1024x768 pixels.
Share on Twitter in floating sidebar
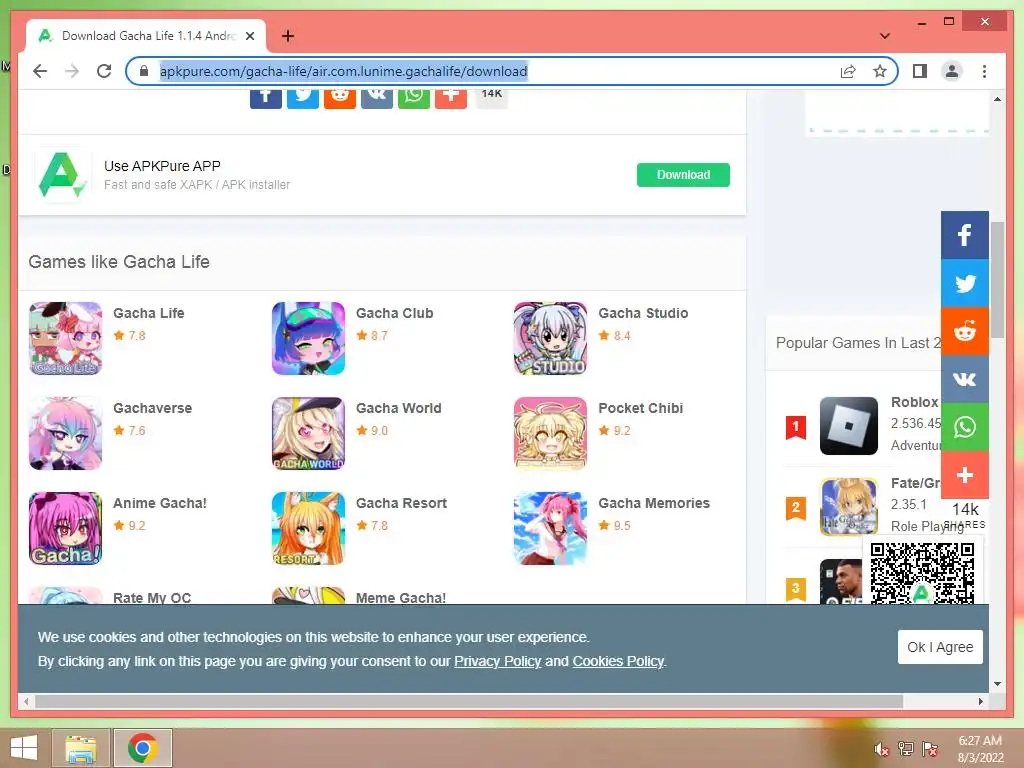tap(965, 283)
